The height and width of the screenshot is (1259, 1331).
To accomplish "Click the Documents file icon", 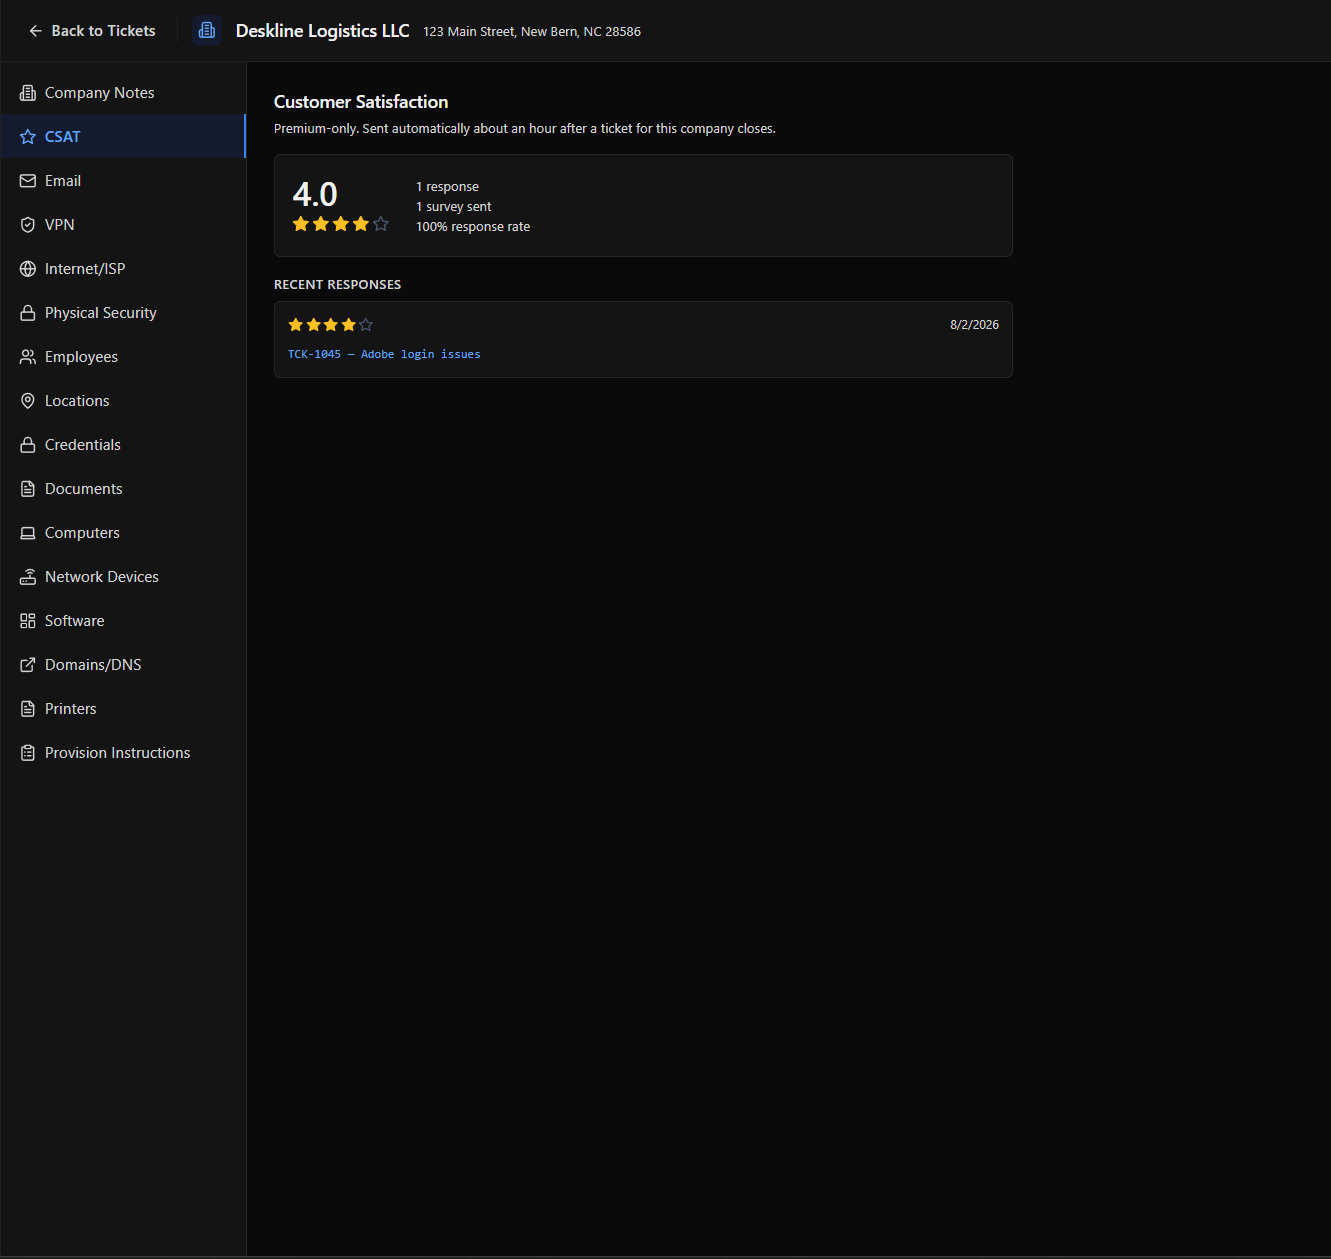I will tap(28, 489).
